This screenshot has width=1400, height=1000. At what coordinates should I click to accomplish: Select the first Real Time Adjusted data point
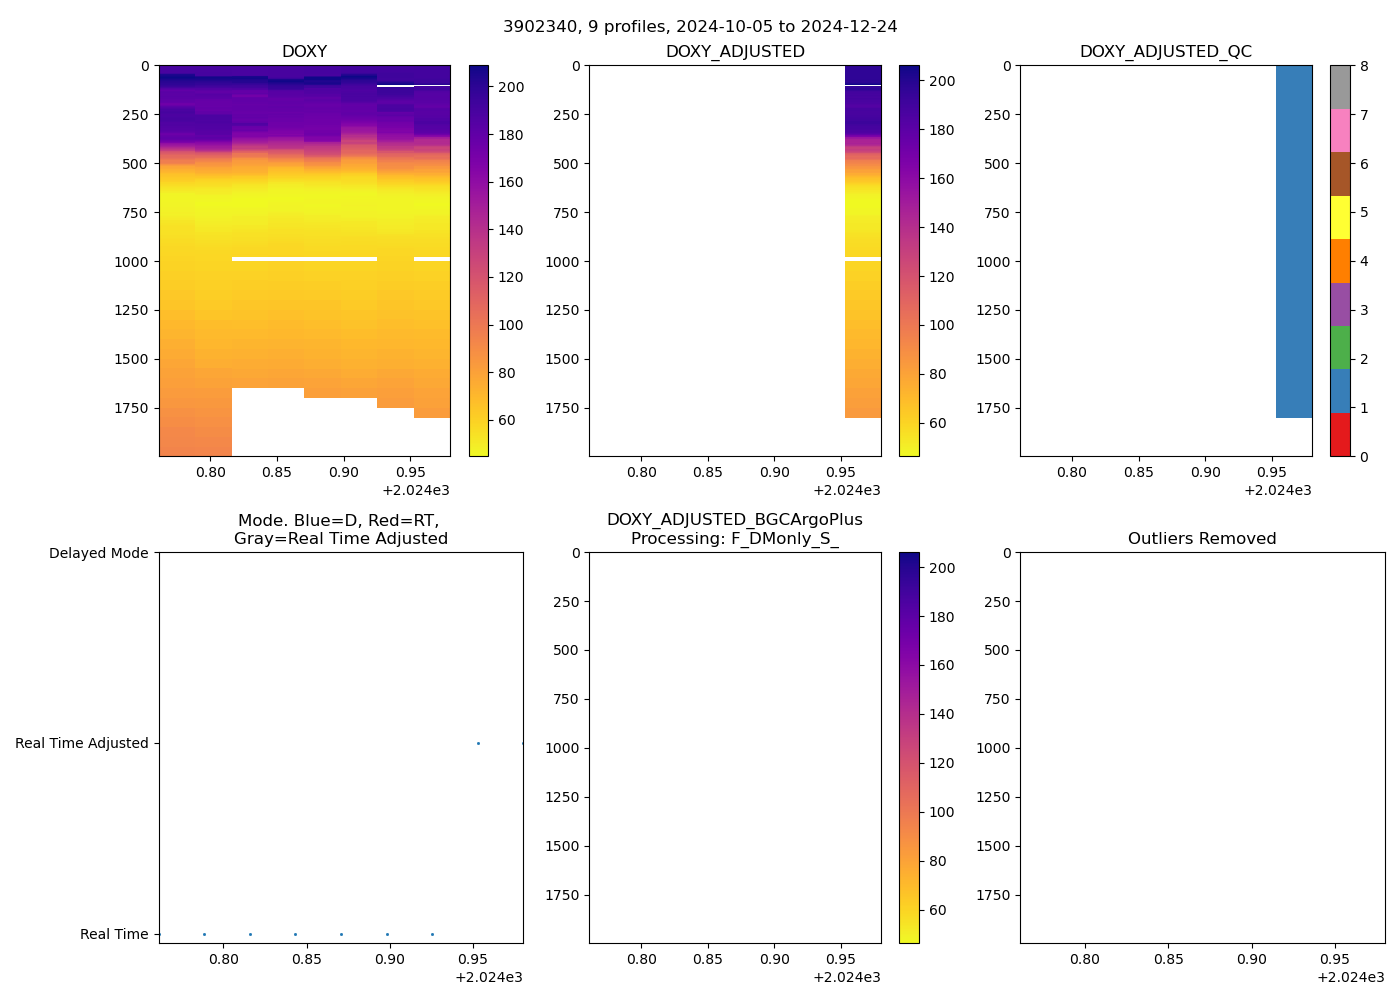478,743
